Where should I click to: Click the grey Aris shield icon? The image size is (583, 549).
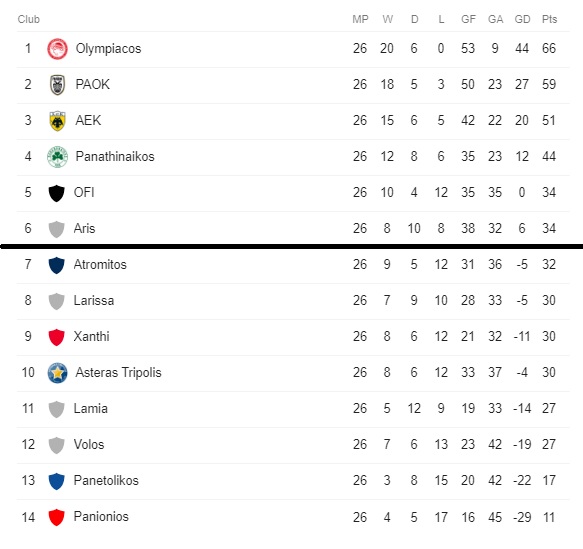pyautogui.click(x=57, y=229)
